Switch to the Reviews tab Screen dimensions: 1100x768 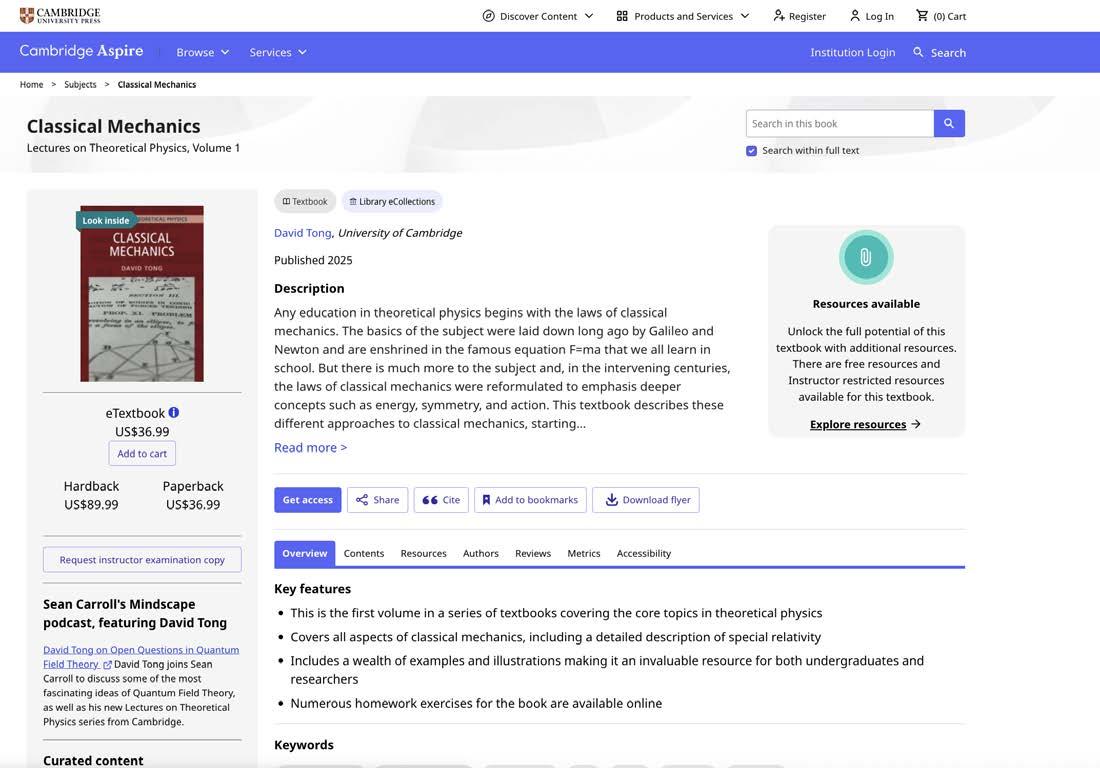click(x=533, y=553)
